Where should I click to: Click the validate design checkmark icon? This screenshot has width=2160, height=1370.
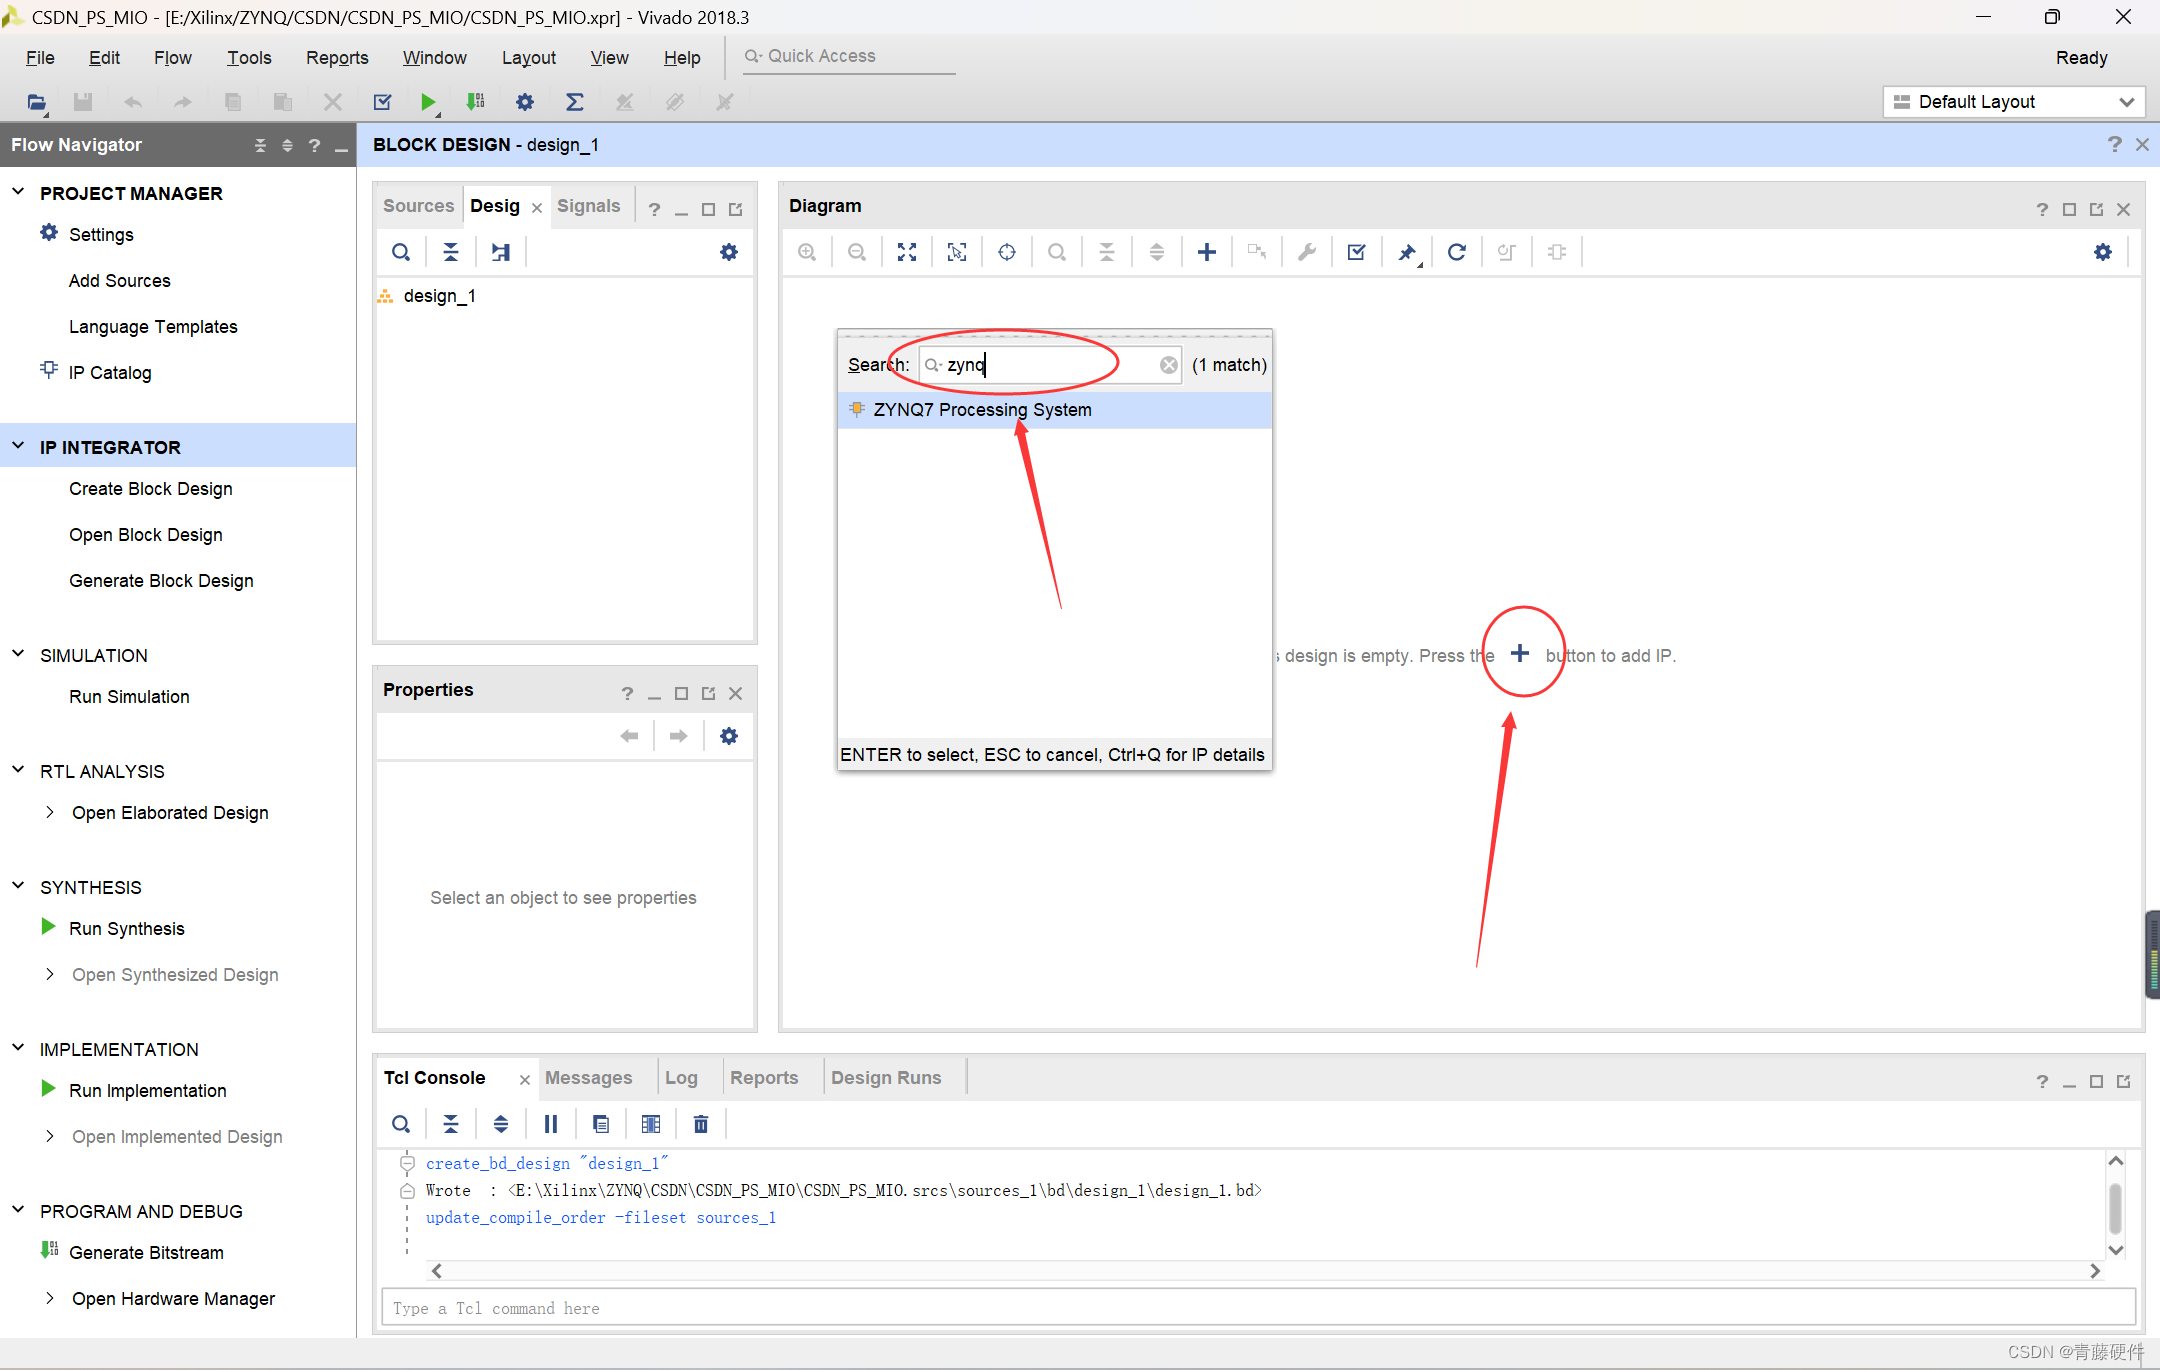pyautogui.click(x=1357, y=250)
